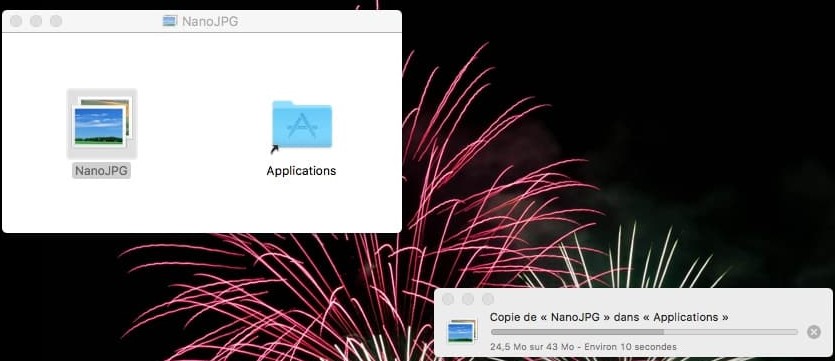Viewport: 835px width, 361px height.
Task: Click the NanoJPG icon in copy dialog
Action: coord(462,331)
